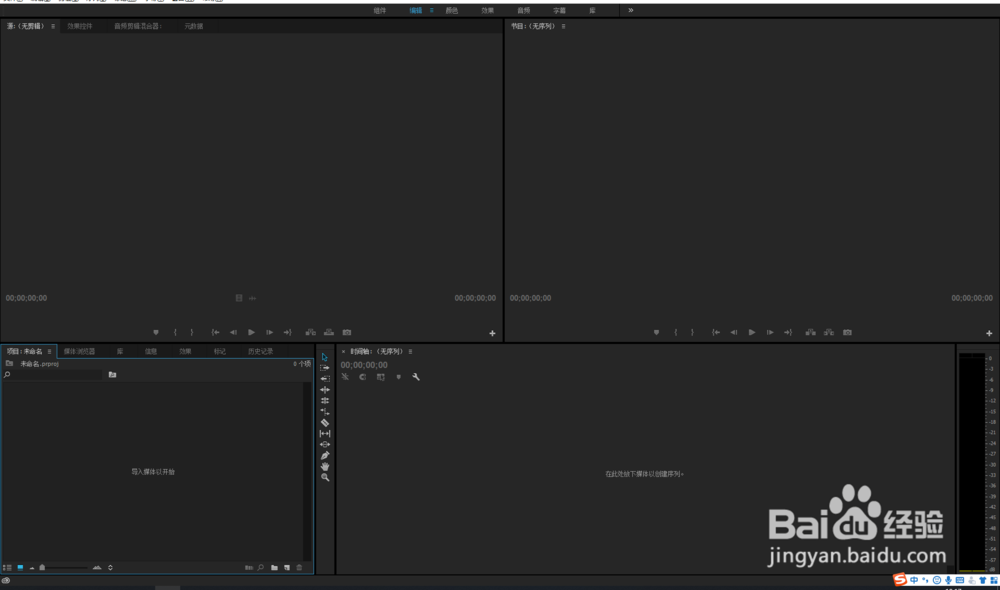
Task: Click the Timeline timecode field 00;00;00;00
Action: [365, 365]
